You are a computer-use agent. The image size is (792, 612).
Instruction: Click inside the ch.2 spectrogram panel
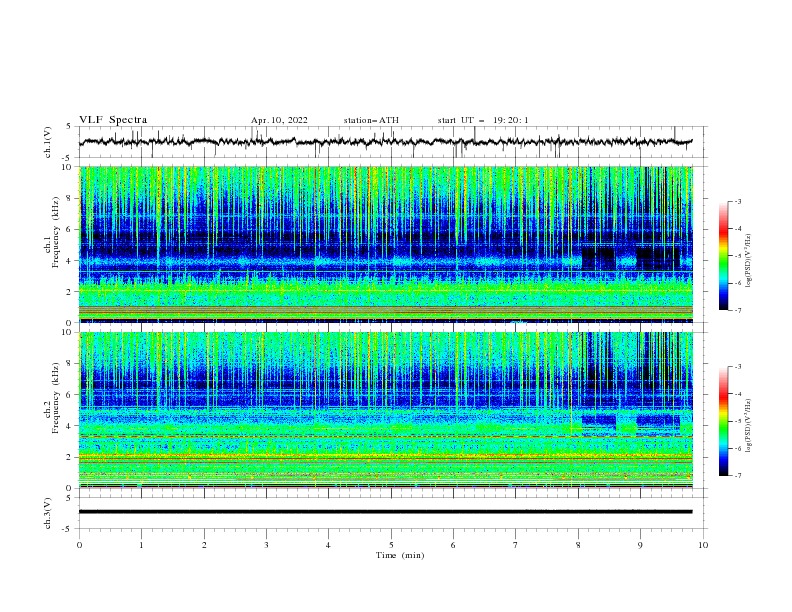coord(386,410)
